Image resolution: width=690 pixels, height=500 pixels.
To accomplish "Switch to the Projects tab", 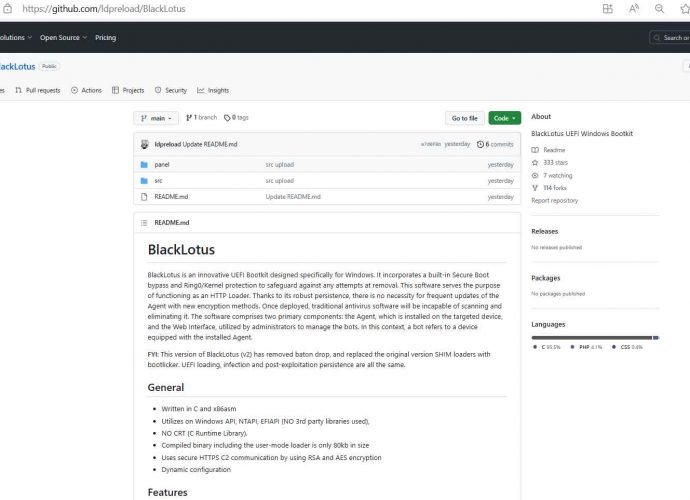I will point(128,90).
